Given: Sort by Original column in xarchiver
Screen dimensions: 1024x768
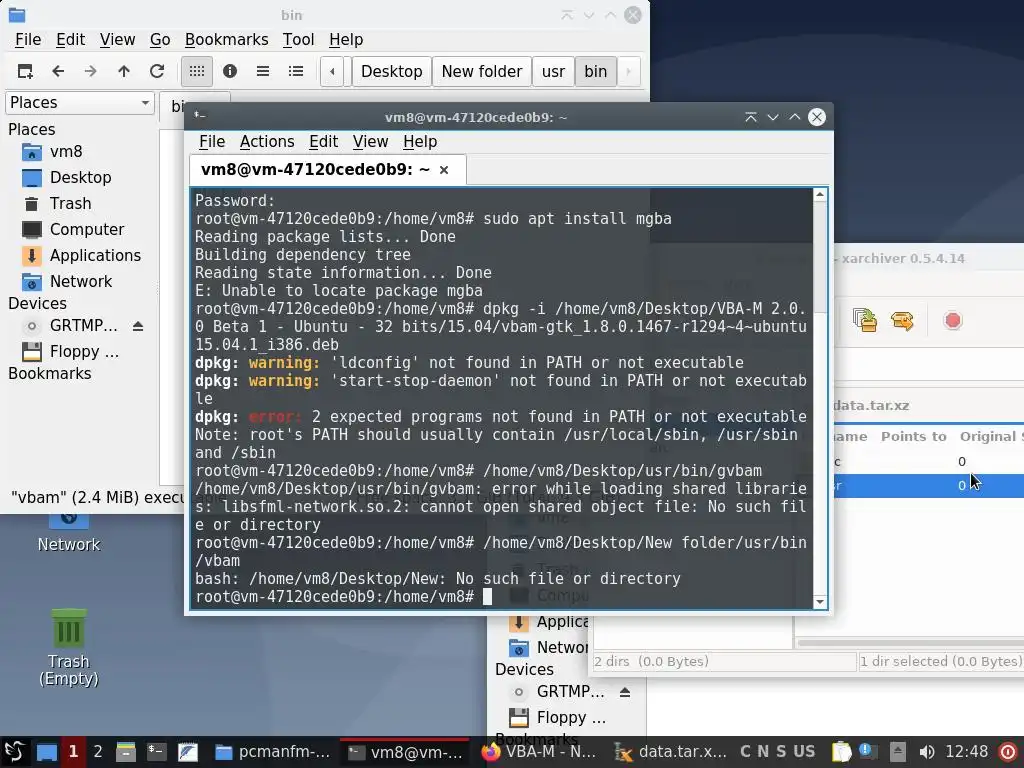Looking at the screenshot, I should click(989, 436).
